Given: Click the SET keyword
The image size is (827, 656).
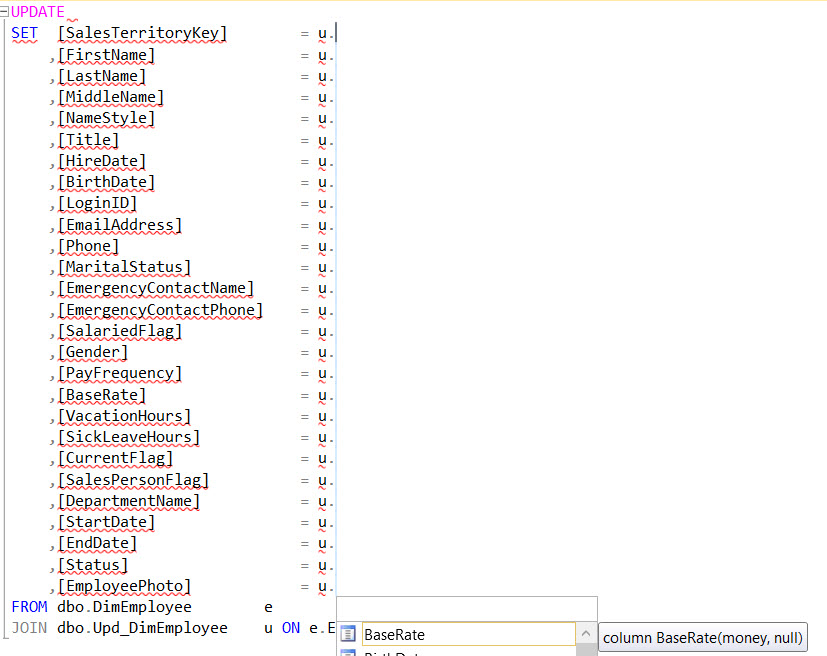Looking at the screenshot, I should [24, 33].
